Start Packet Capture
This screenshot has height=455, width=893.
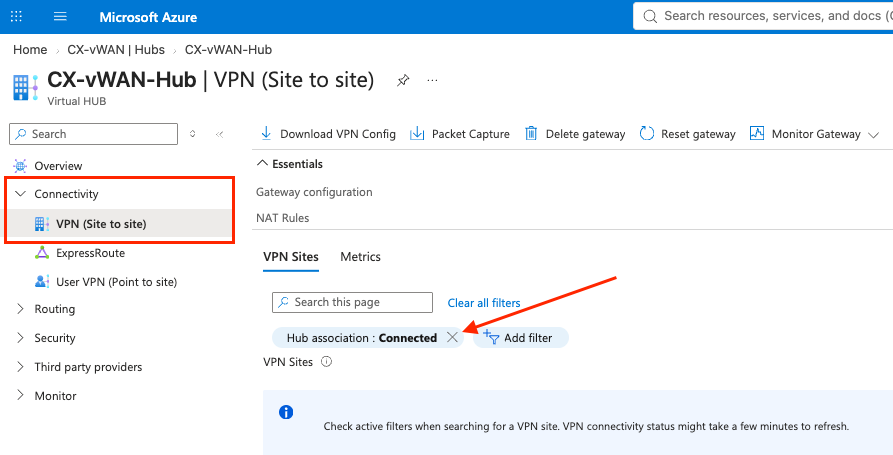pyautogui.click(x=460, y=134)
